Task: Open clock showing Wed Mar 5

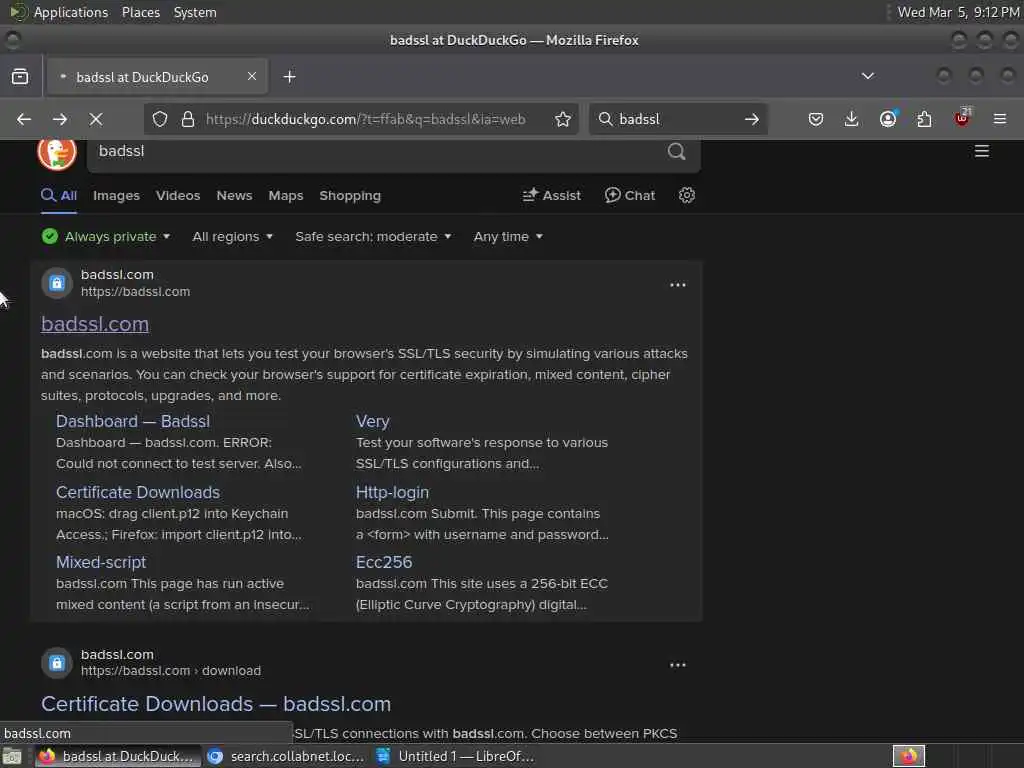Action: [x=958, y=12]
